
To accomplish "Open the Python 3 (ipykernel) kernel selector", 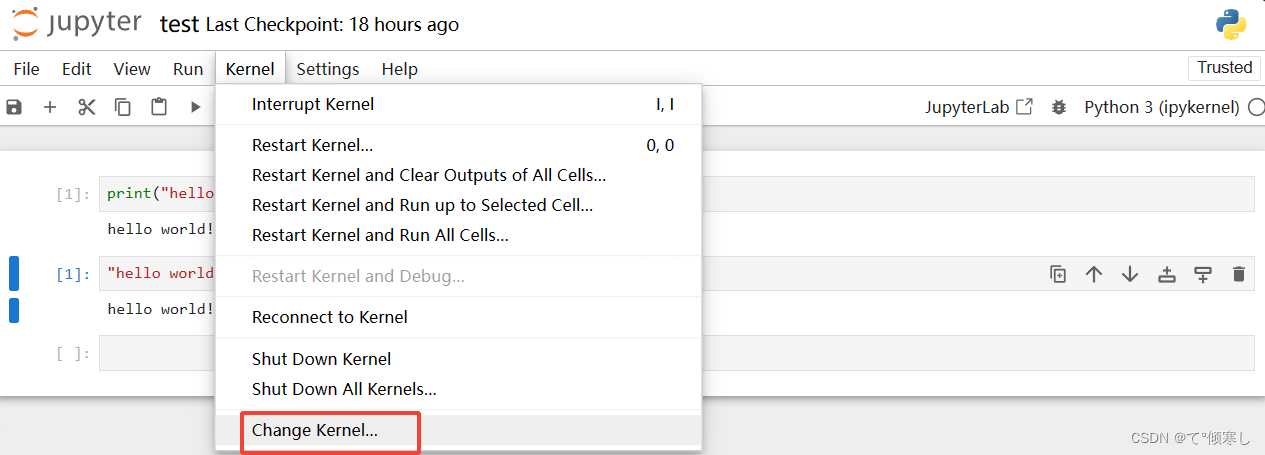I will point(1162,107).
